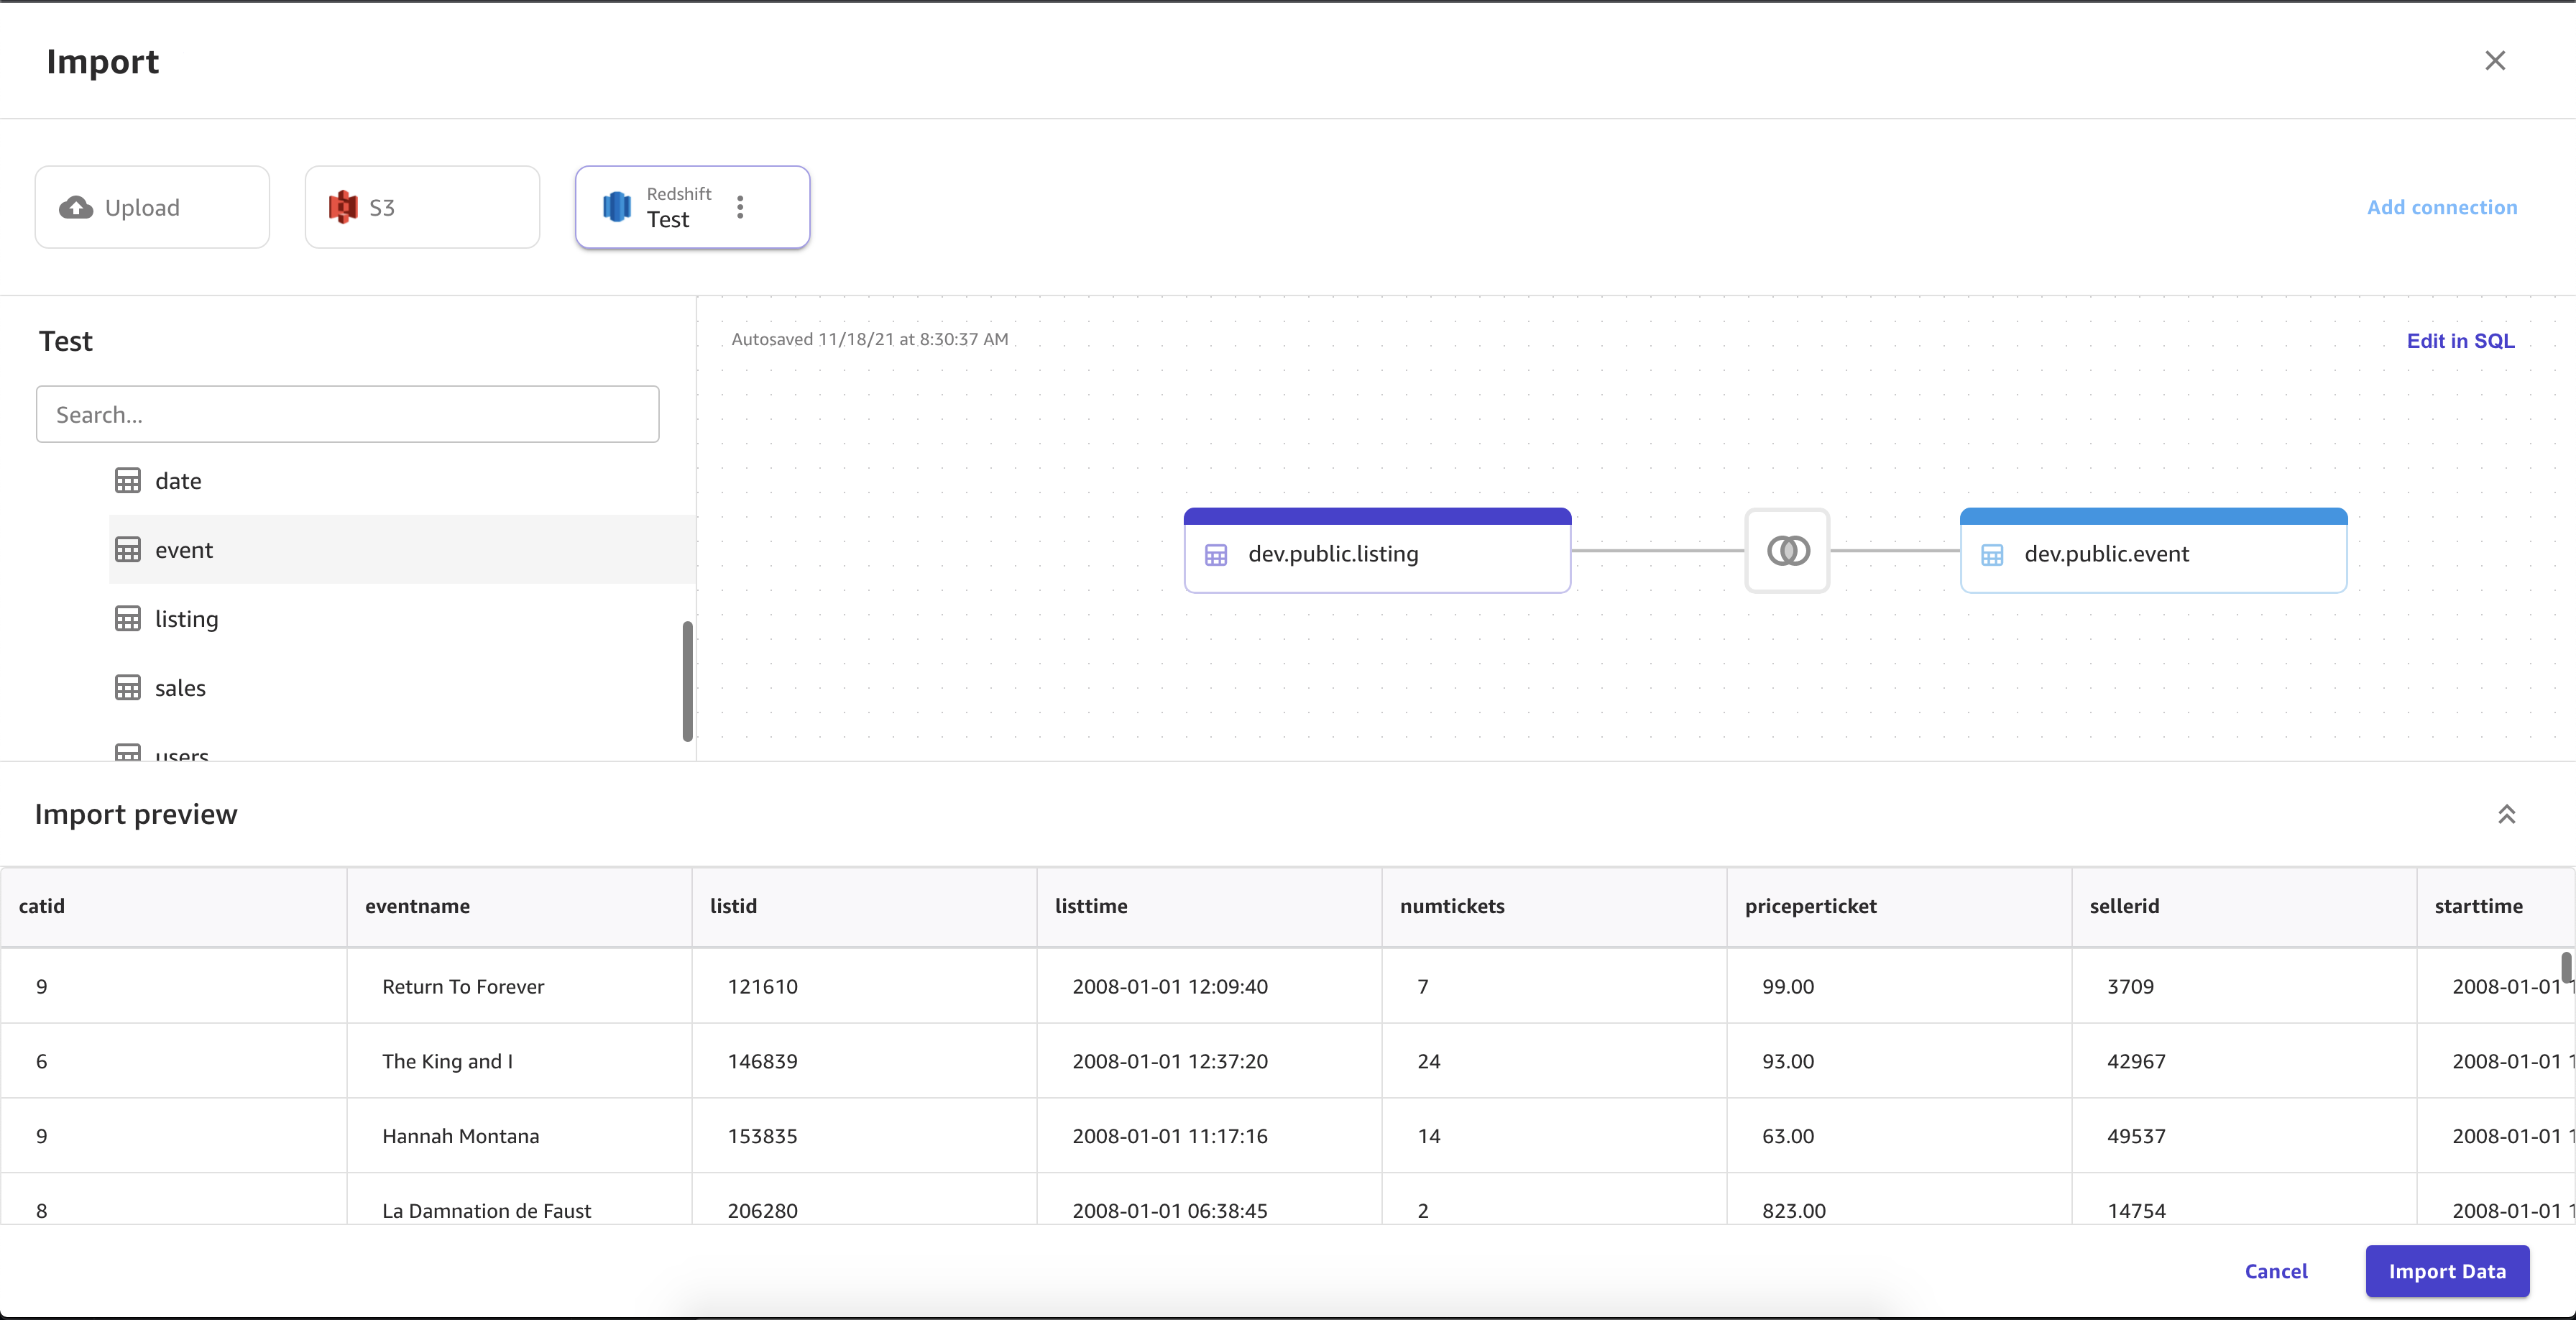Click the join/relationship icon between tables
The width and height of the screenshot is (2576, 1320).
pyautogui.click(x=1788, y=551)
